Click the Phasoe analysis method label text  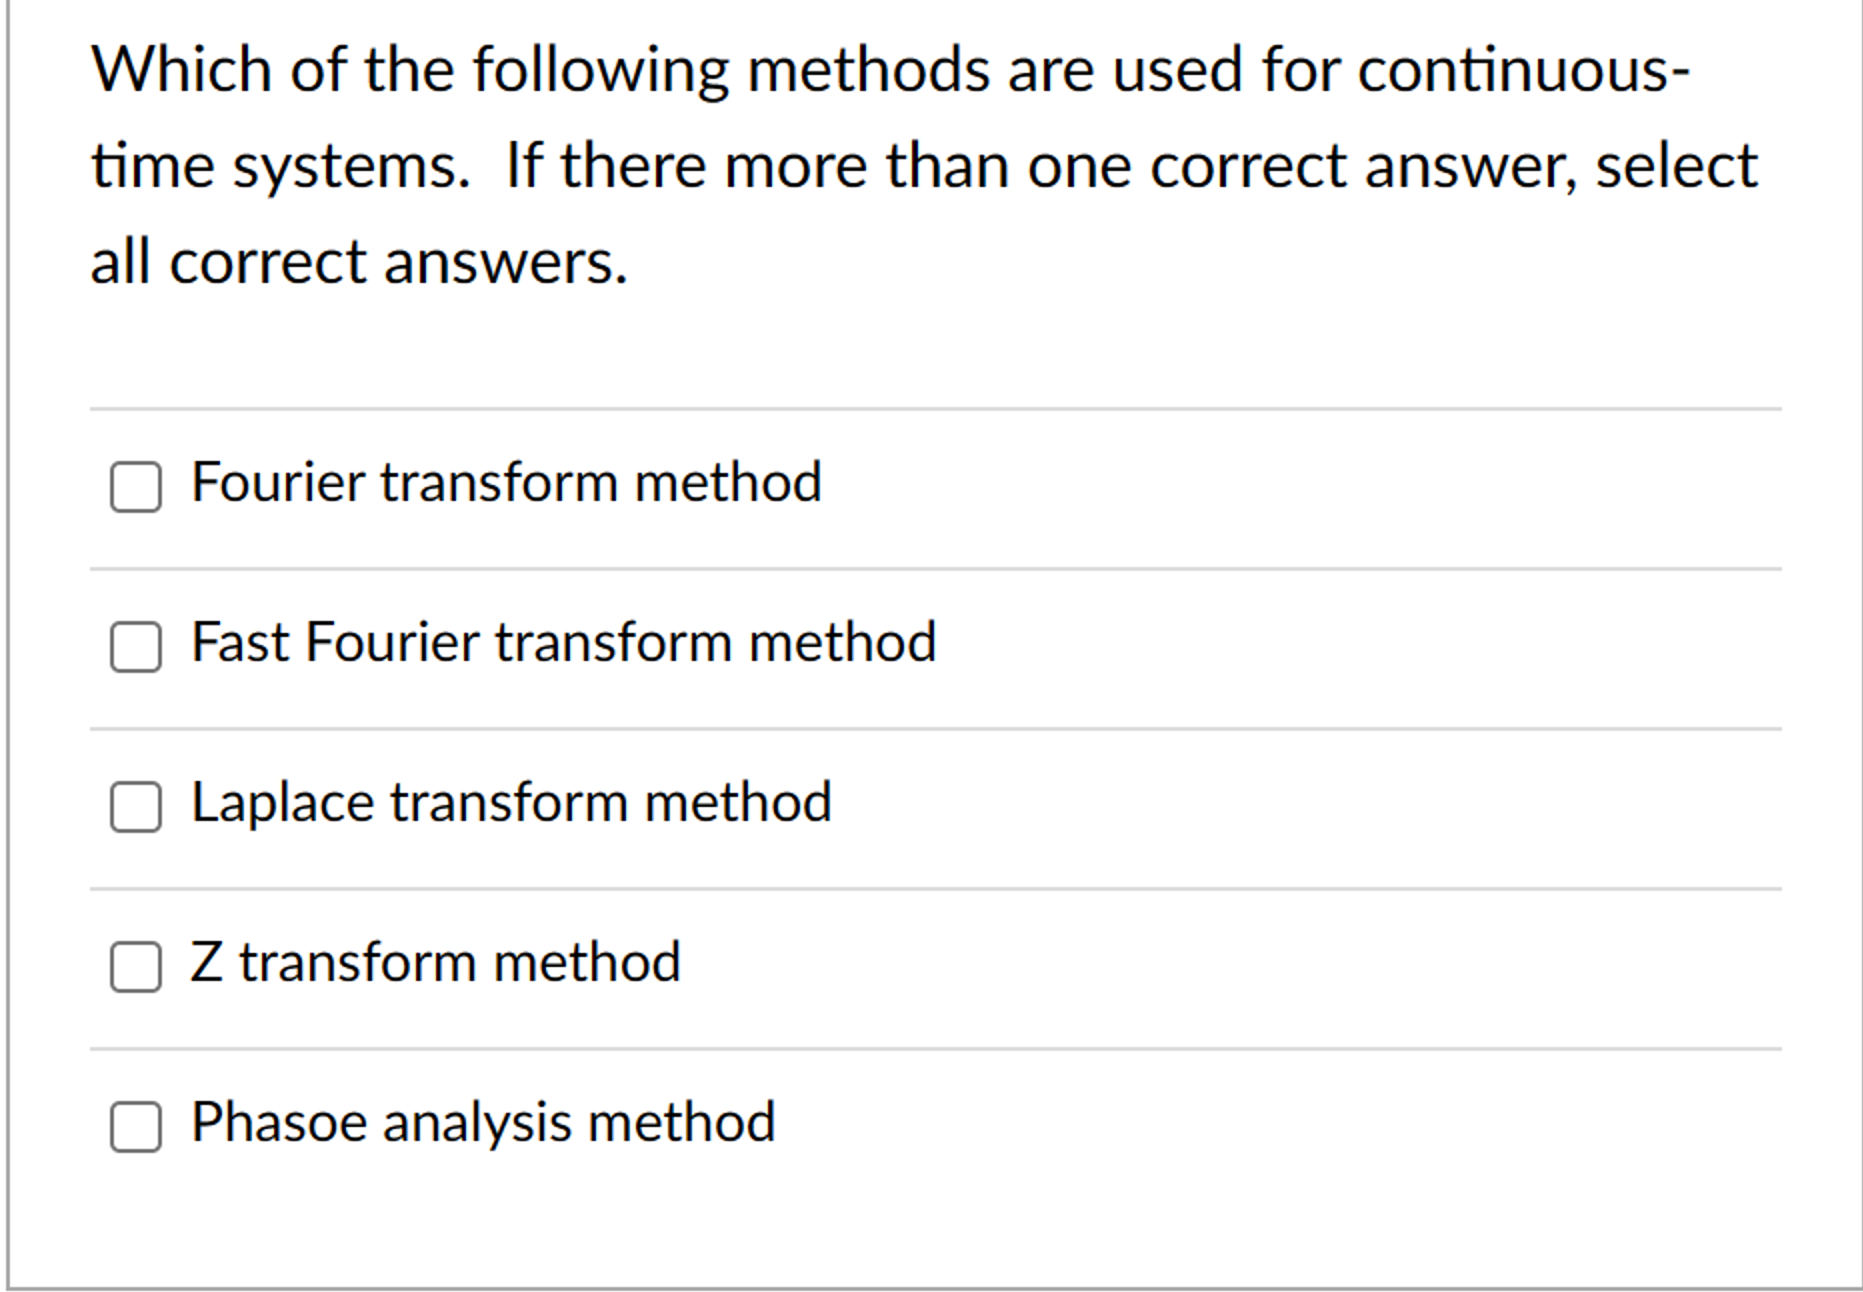coord(483,1121)
